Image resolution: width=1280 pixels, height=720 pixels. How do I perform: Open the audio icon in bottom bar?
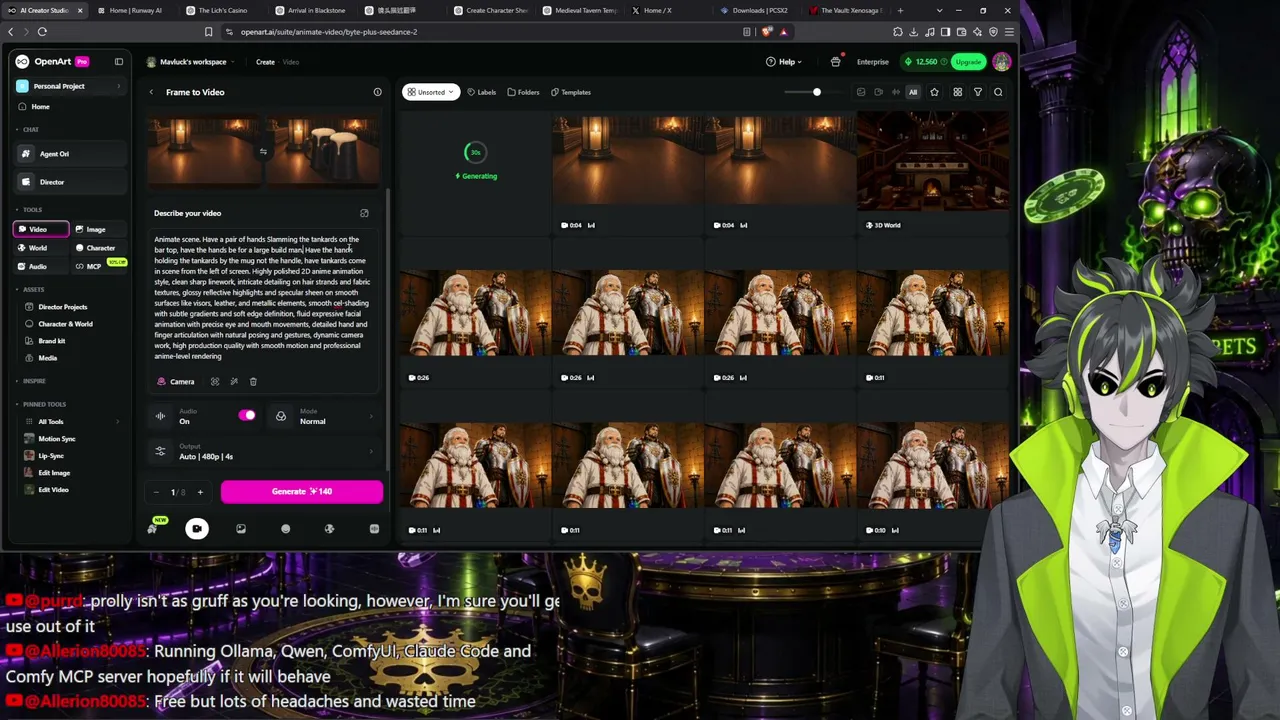coord(374,528)
